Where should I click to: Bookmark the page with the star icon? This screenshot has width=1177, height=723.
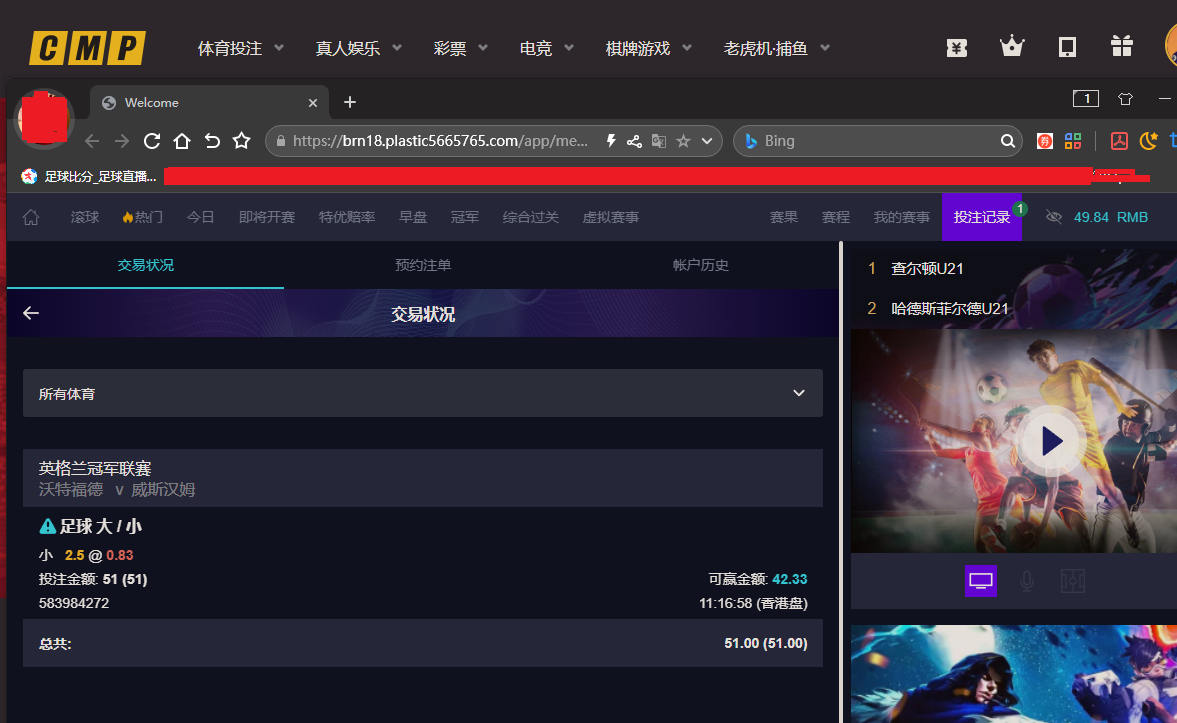point(241,141)
